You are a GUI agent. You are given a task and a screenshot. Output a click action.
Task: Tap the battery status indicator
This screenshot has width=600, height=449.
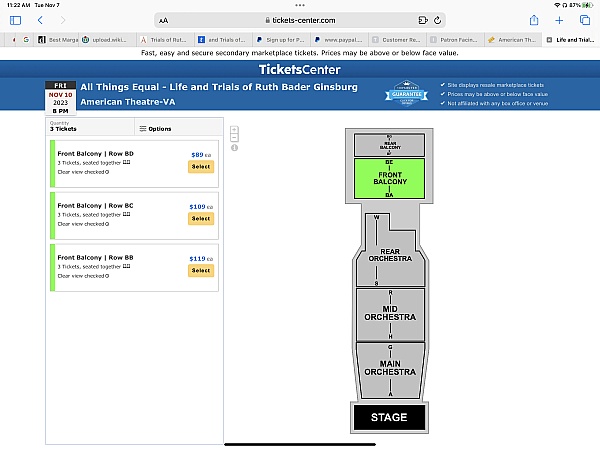click(587, 5)
